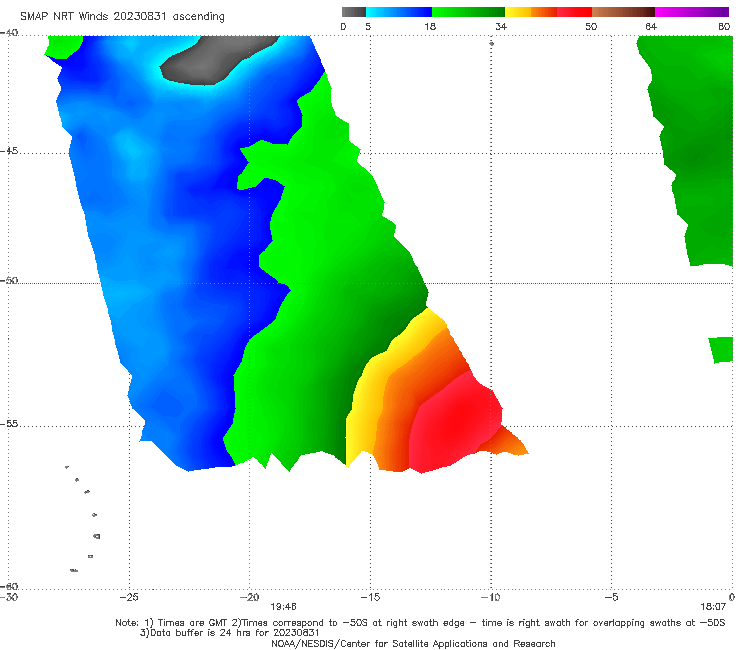The width and height of the screenshot is (740, 650).
Task: Click the latitude label '-55'
Action: click(x=9, y=423)
